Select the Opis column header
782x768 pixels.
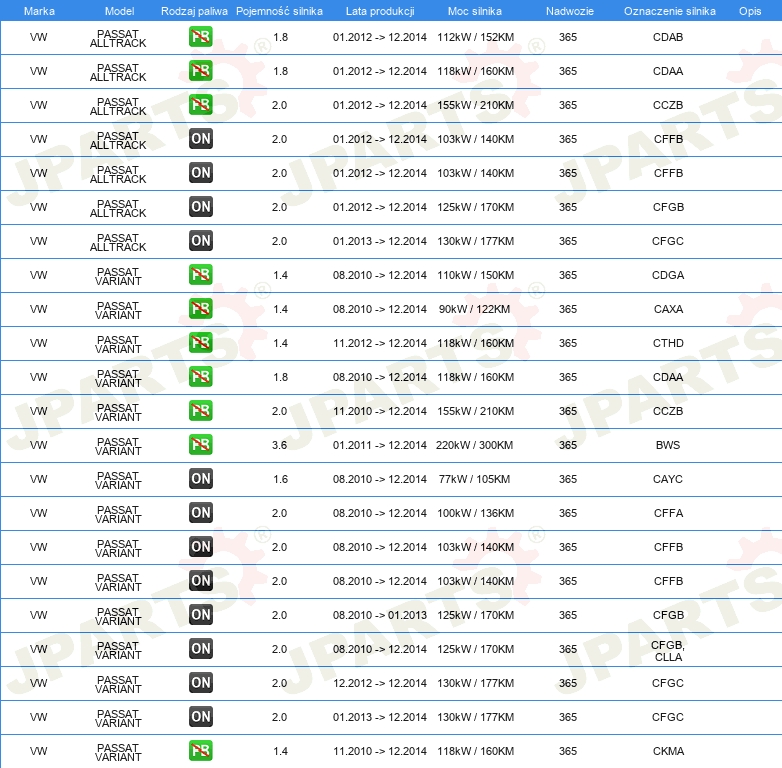coord(750,11)
